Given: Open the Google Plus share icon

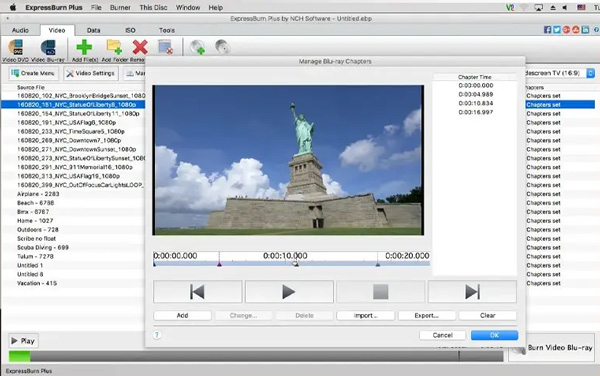Looking at the screenshot, I should (566, 30).
